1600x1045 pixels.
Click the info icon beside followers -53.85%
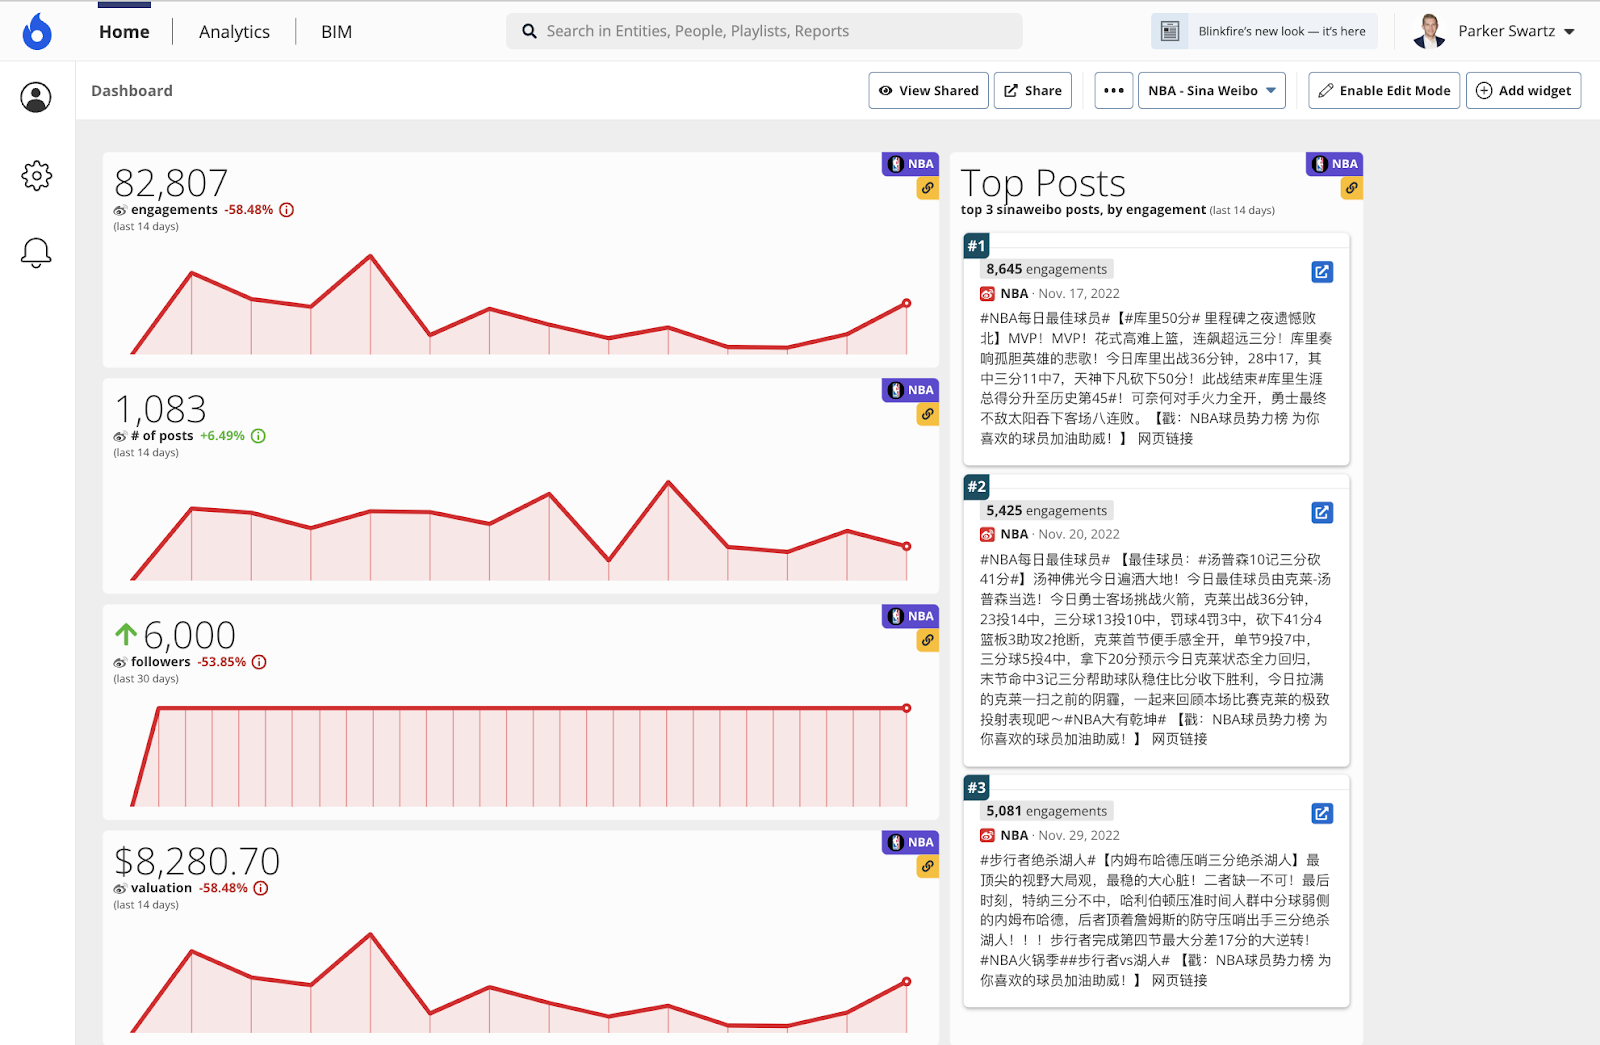tap(259, 662)
